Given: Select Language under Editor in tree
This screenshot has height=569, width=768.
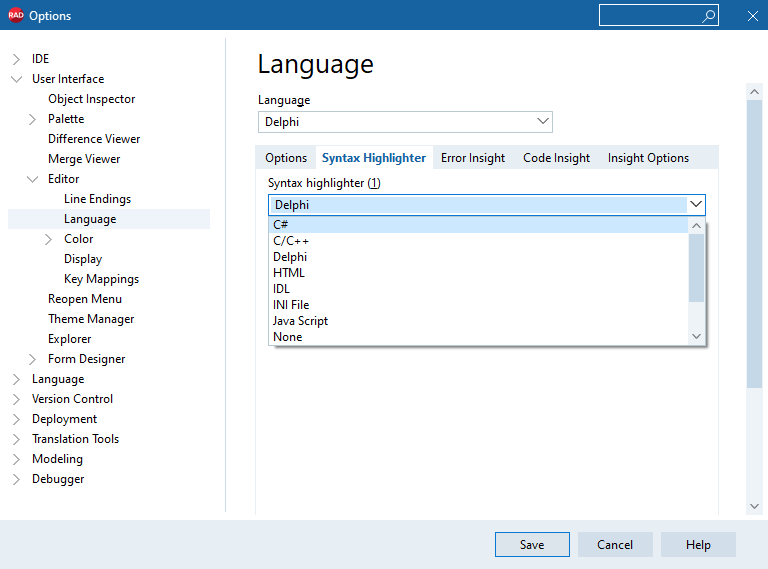Looking at the screenshot, I should (x=90, y=219).
